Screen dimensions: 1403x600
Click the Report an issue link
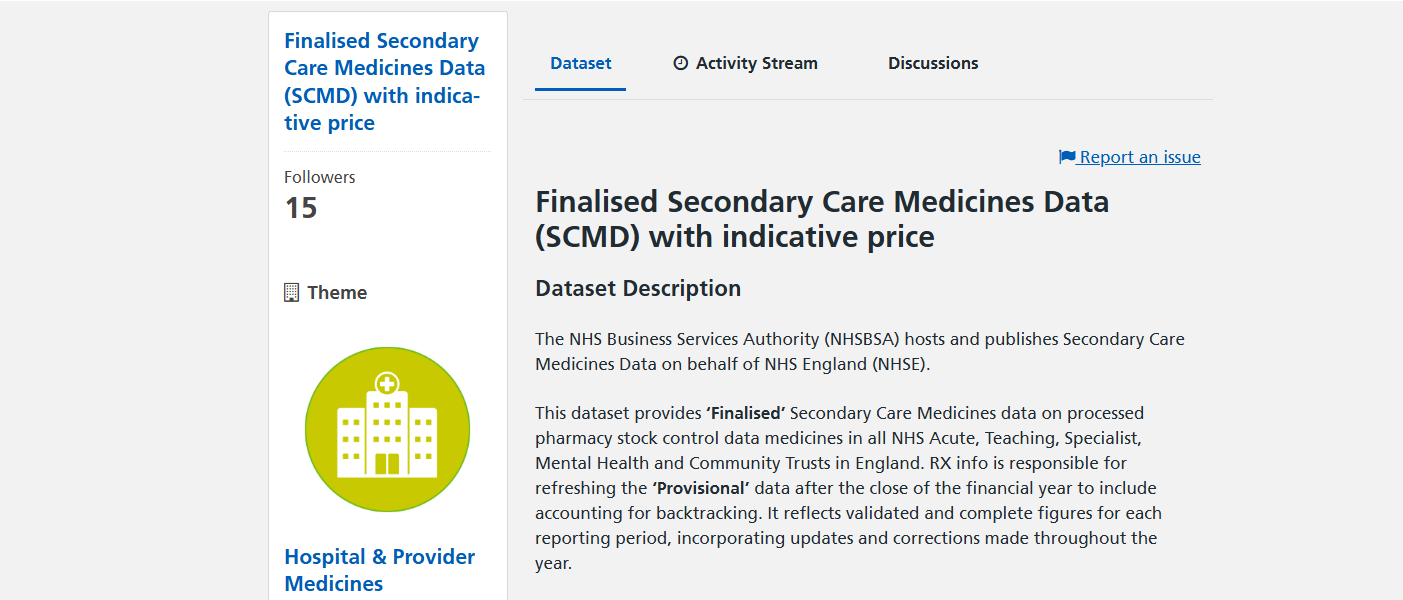1140,157
